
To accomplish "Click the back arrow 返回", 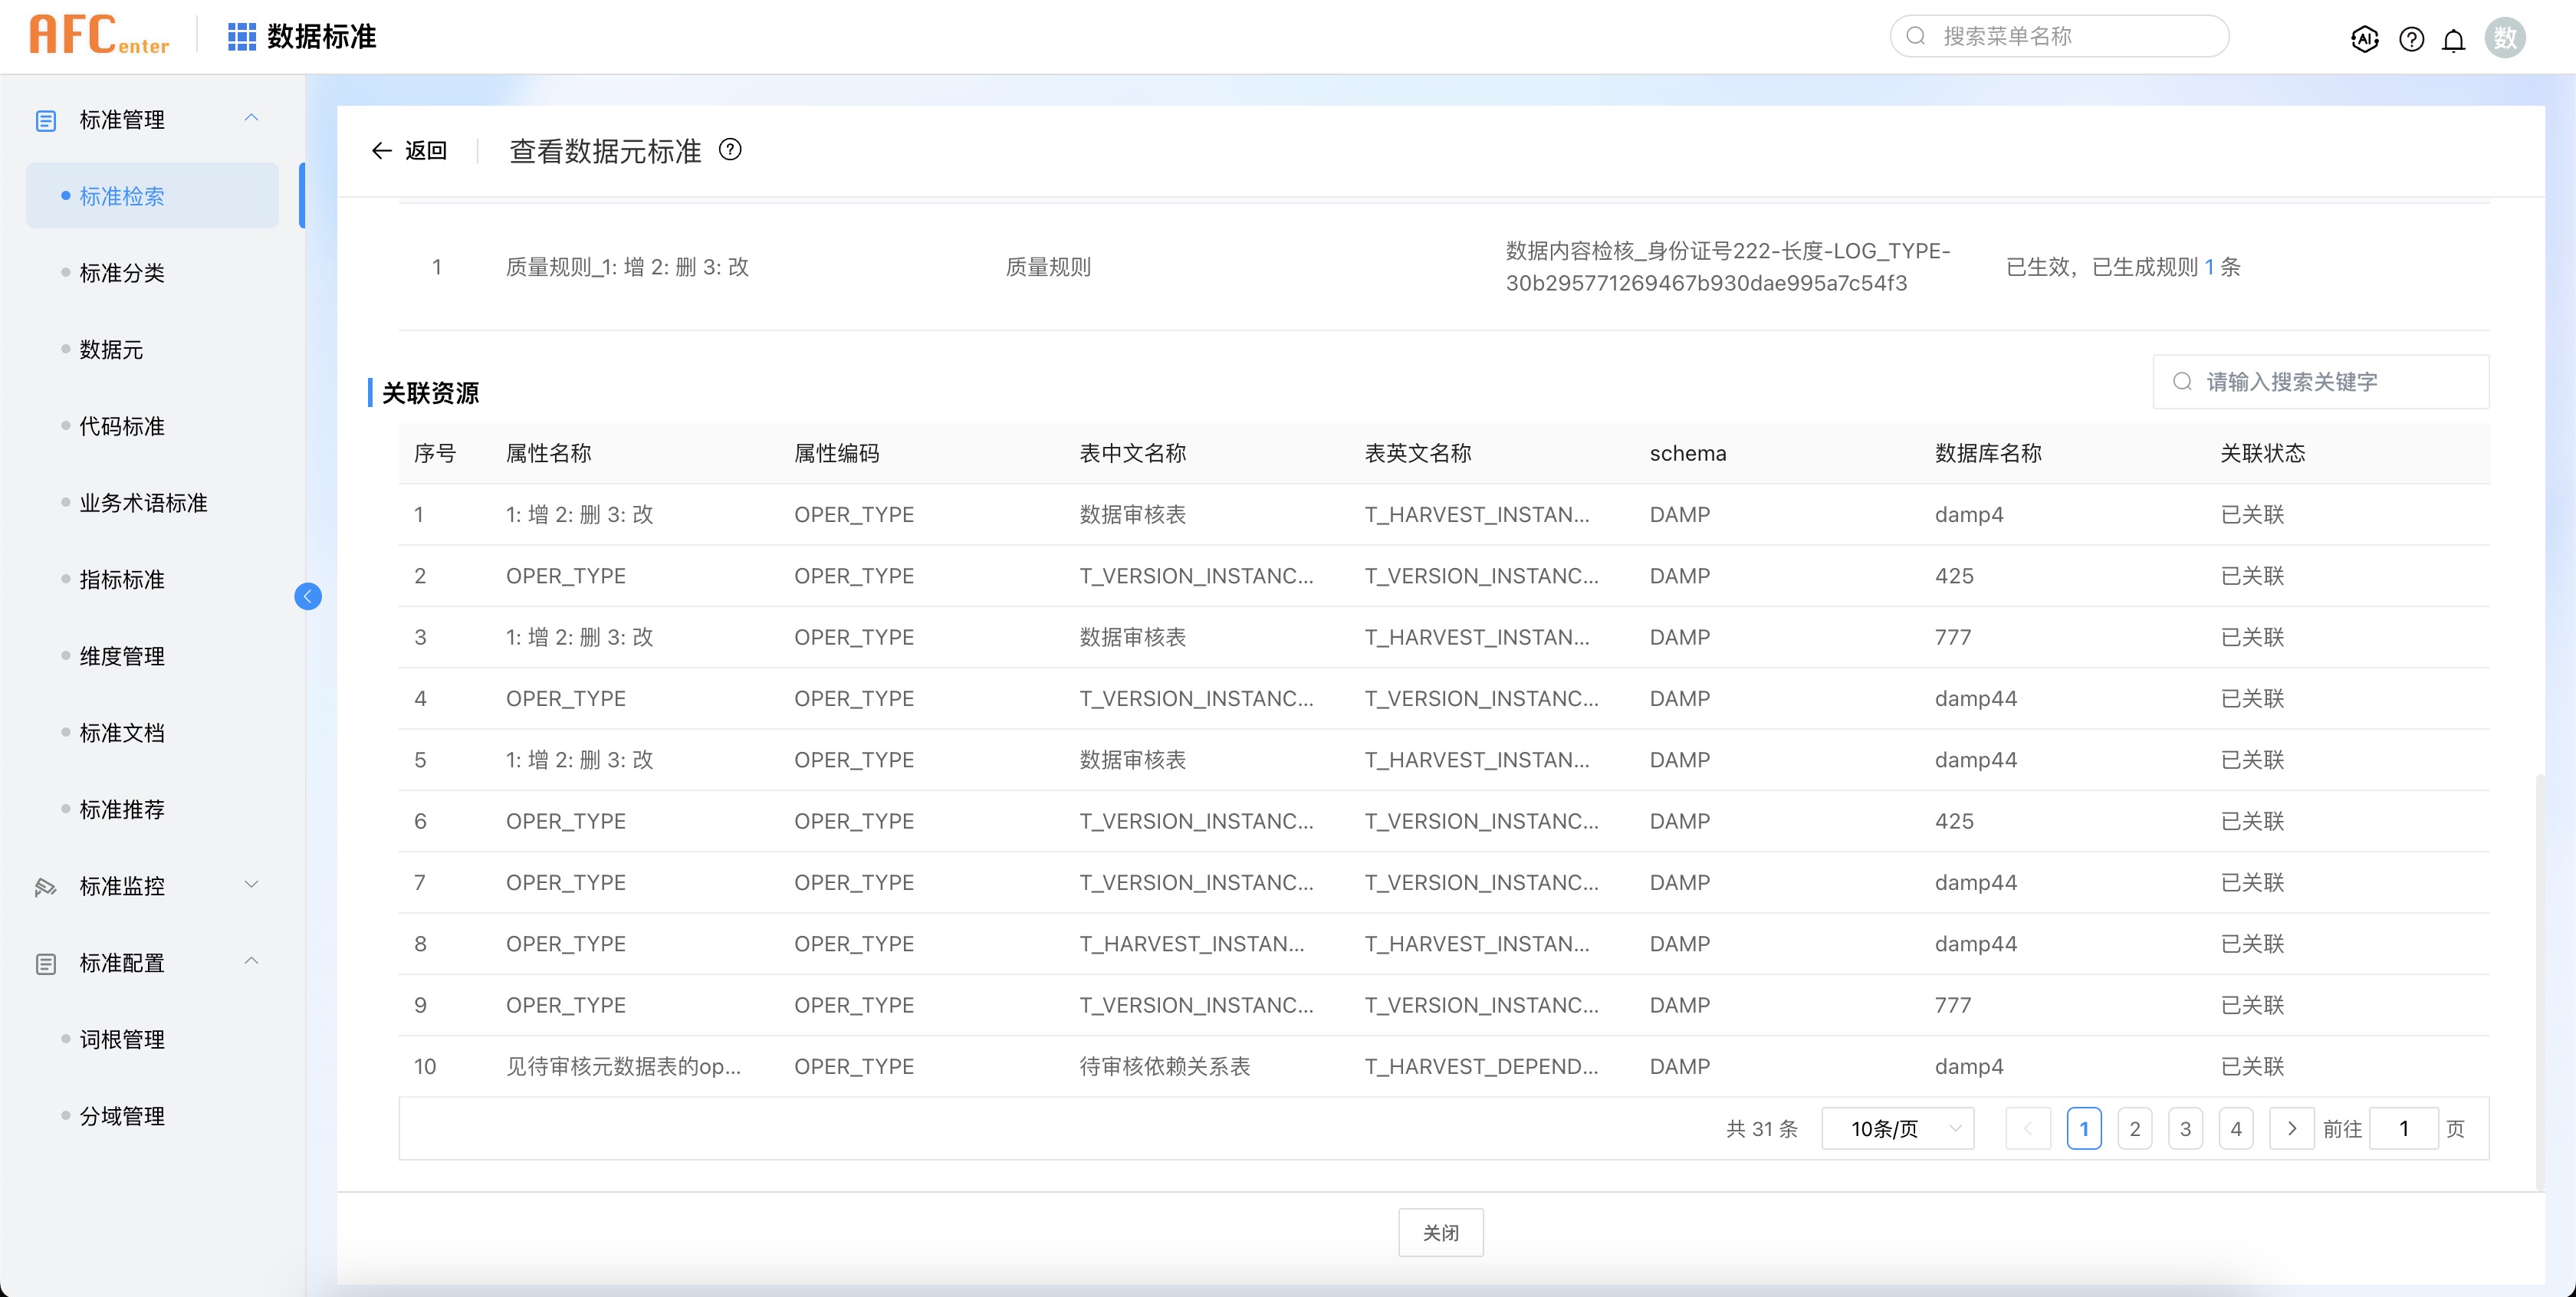I will [x=409, y=151].
